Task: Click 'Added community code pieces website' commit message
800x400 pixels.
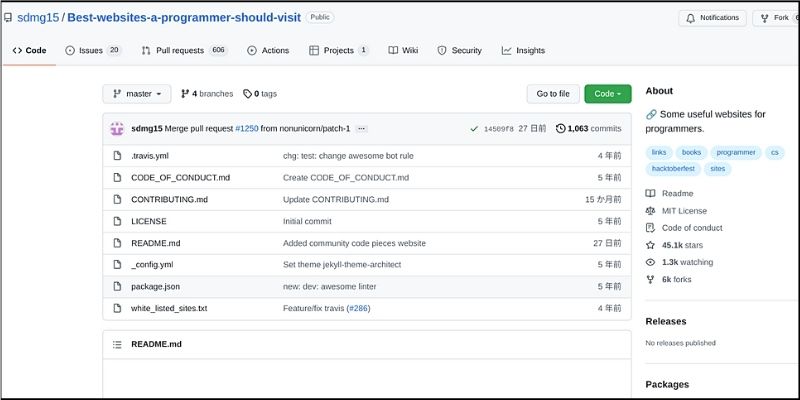Action: [x=354, y=243]
